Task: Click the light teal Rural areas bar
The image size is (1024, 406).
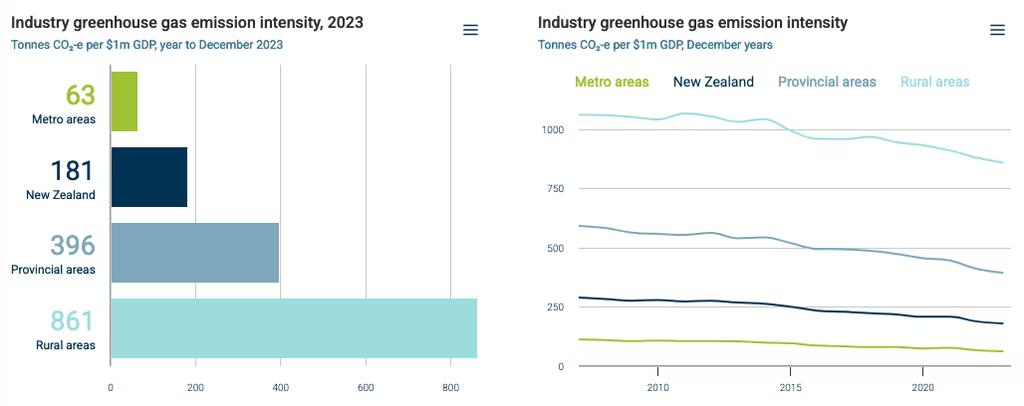Action: (294, 328)
